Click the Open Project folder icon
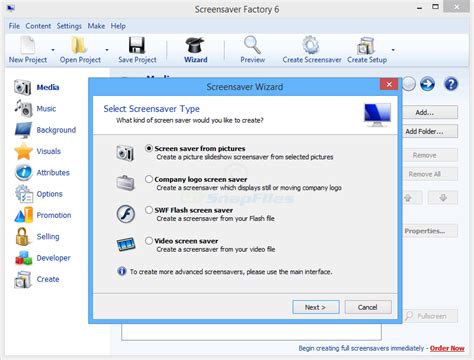Viewport: 474px width, 360px height. click(x=79, y=45)
